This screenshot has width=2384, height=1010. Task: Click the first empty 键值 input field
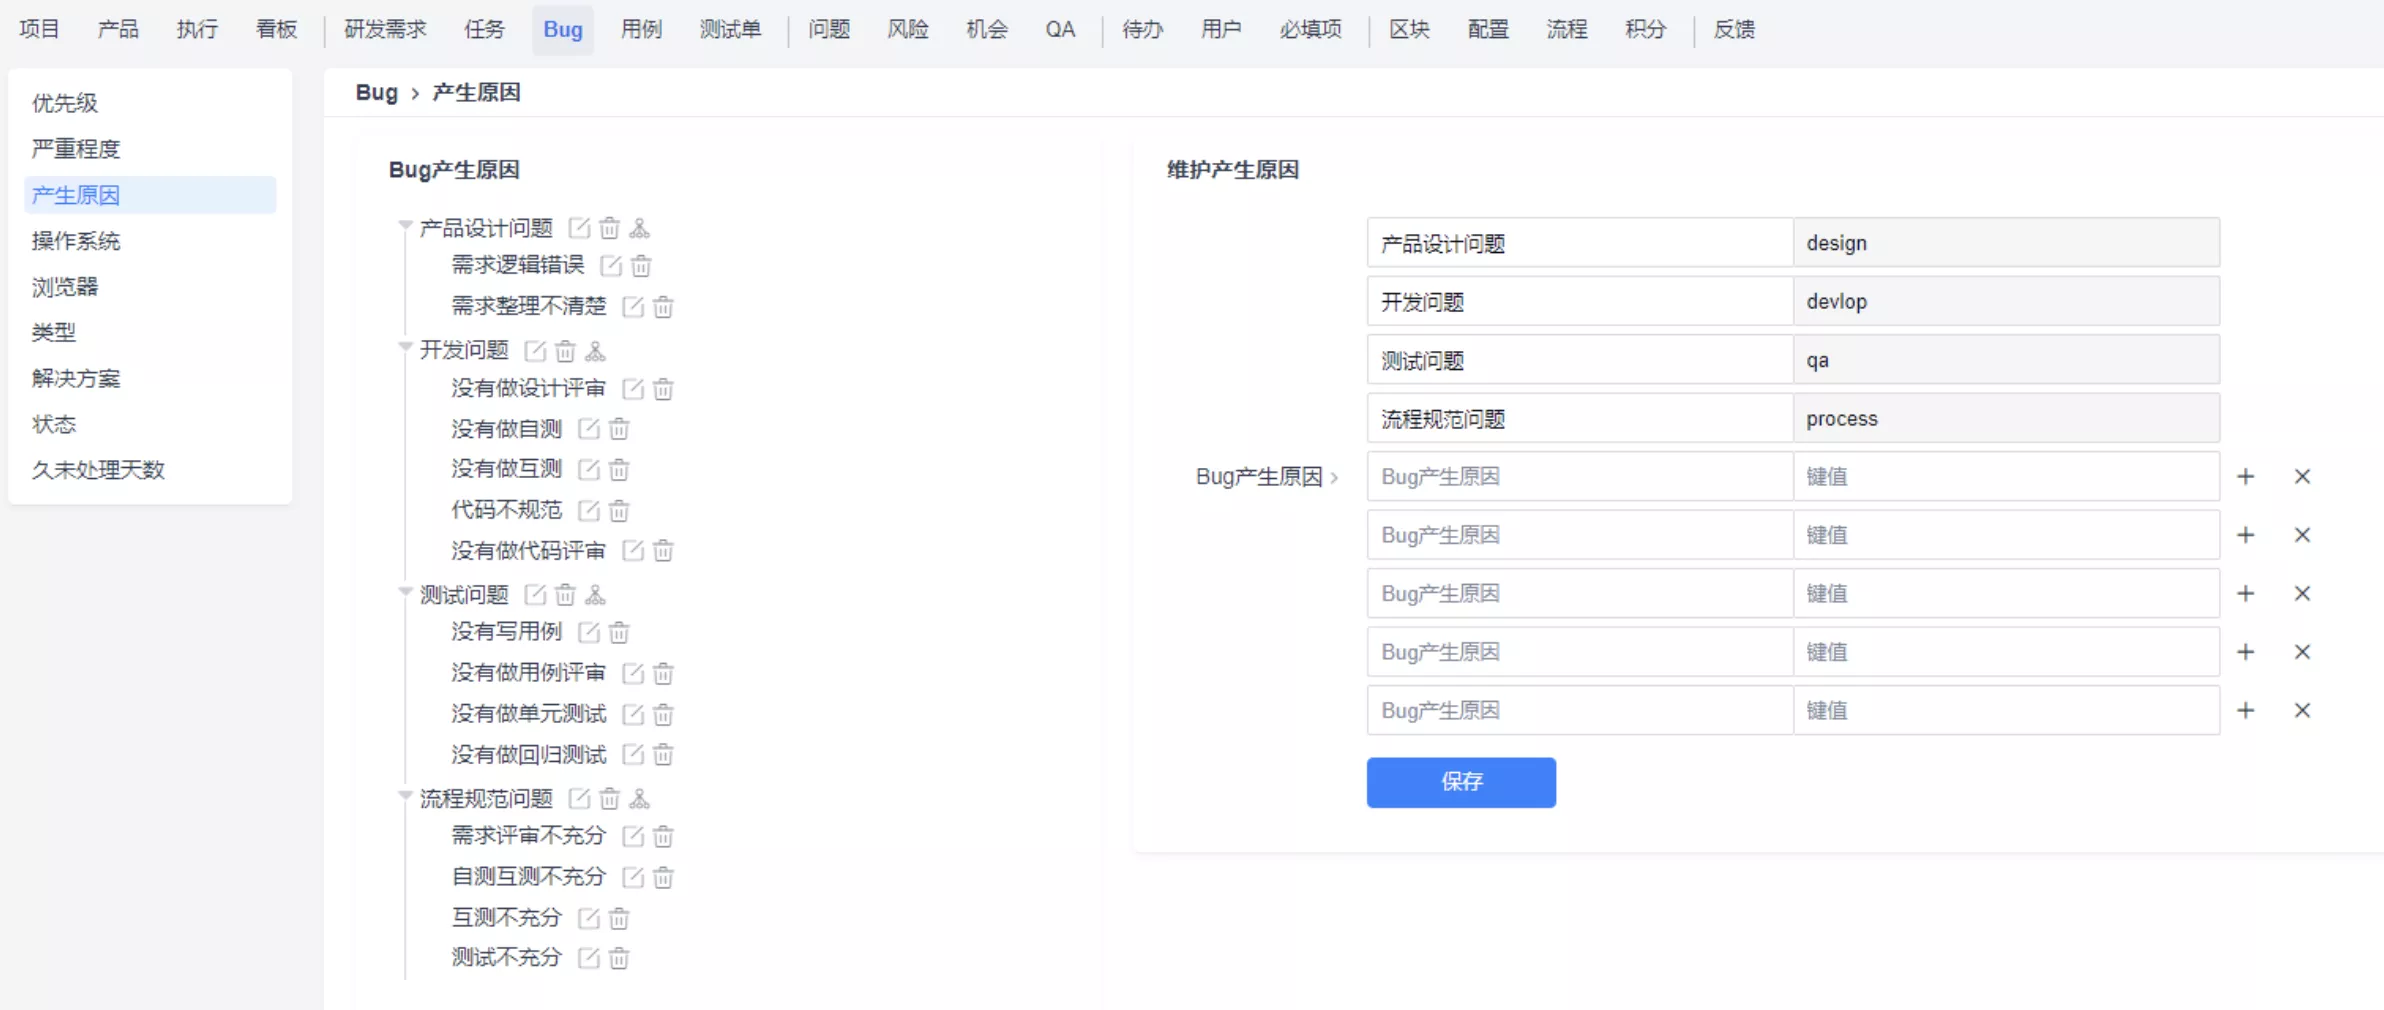point(2005,477)
